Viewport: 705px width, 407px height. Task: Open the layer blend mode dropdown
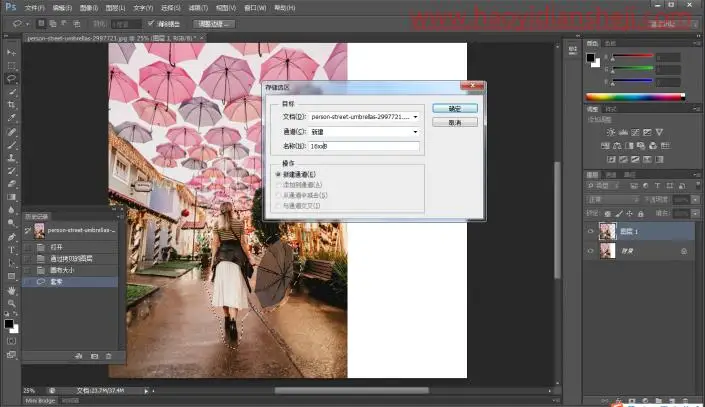613,199
